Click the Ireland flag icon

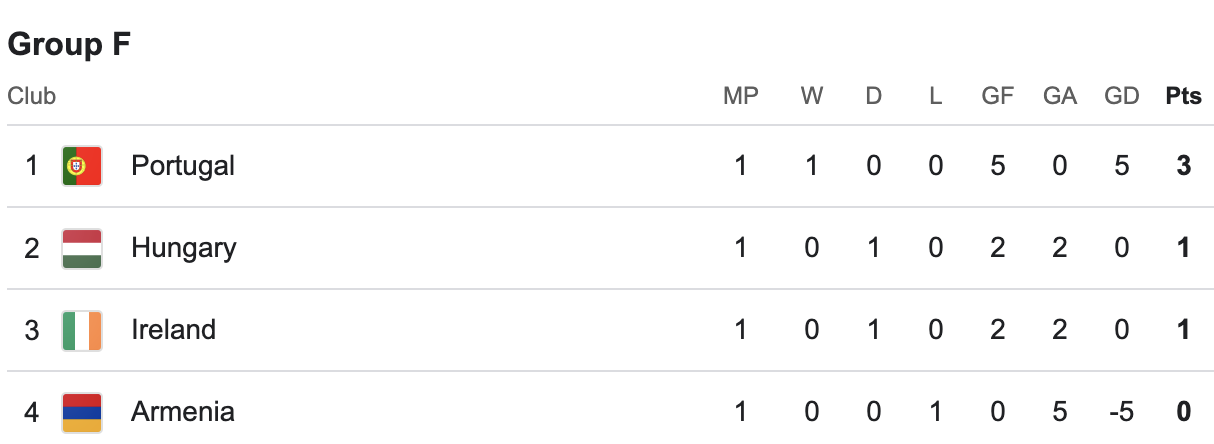(82, 330)
